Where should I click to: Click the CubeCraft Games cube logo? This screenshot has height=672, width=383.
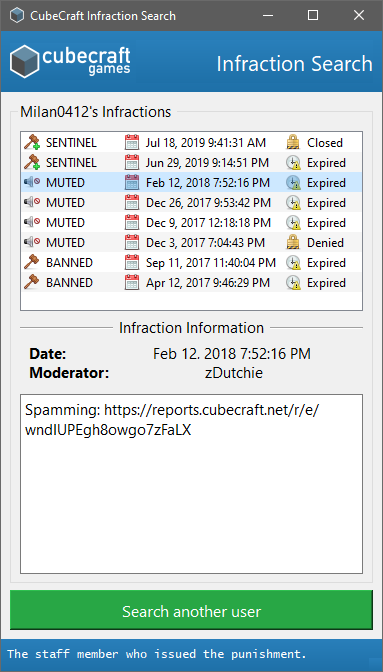[24, 62]
